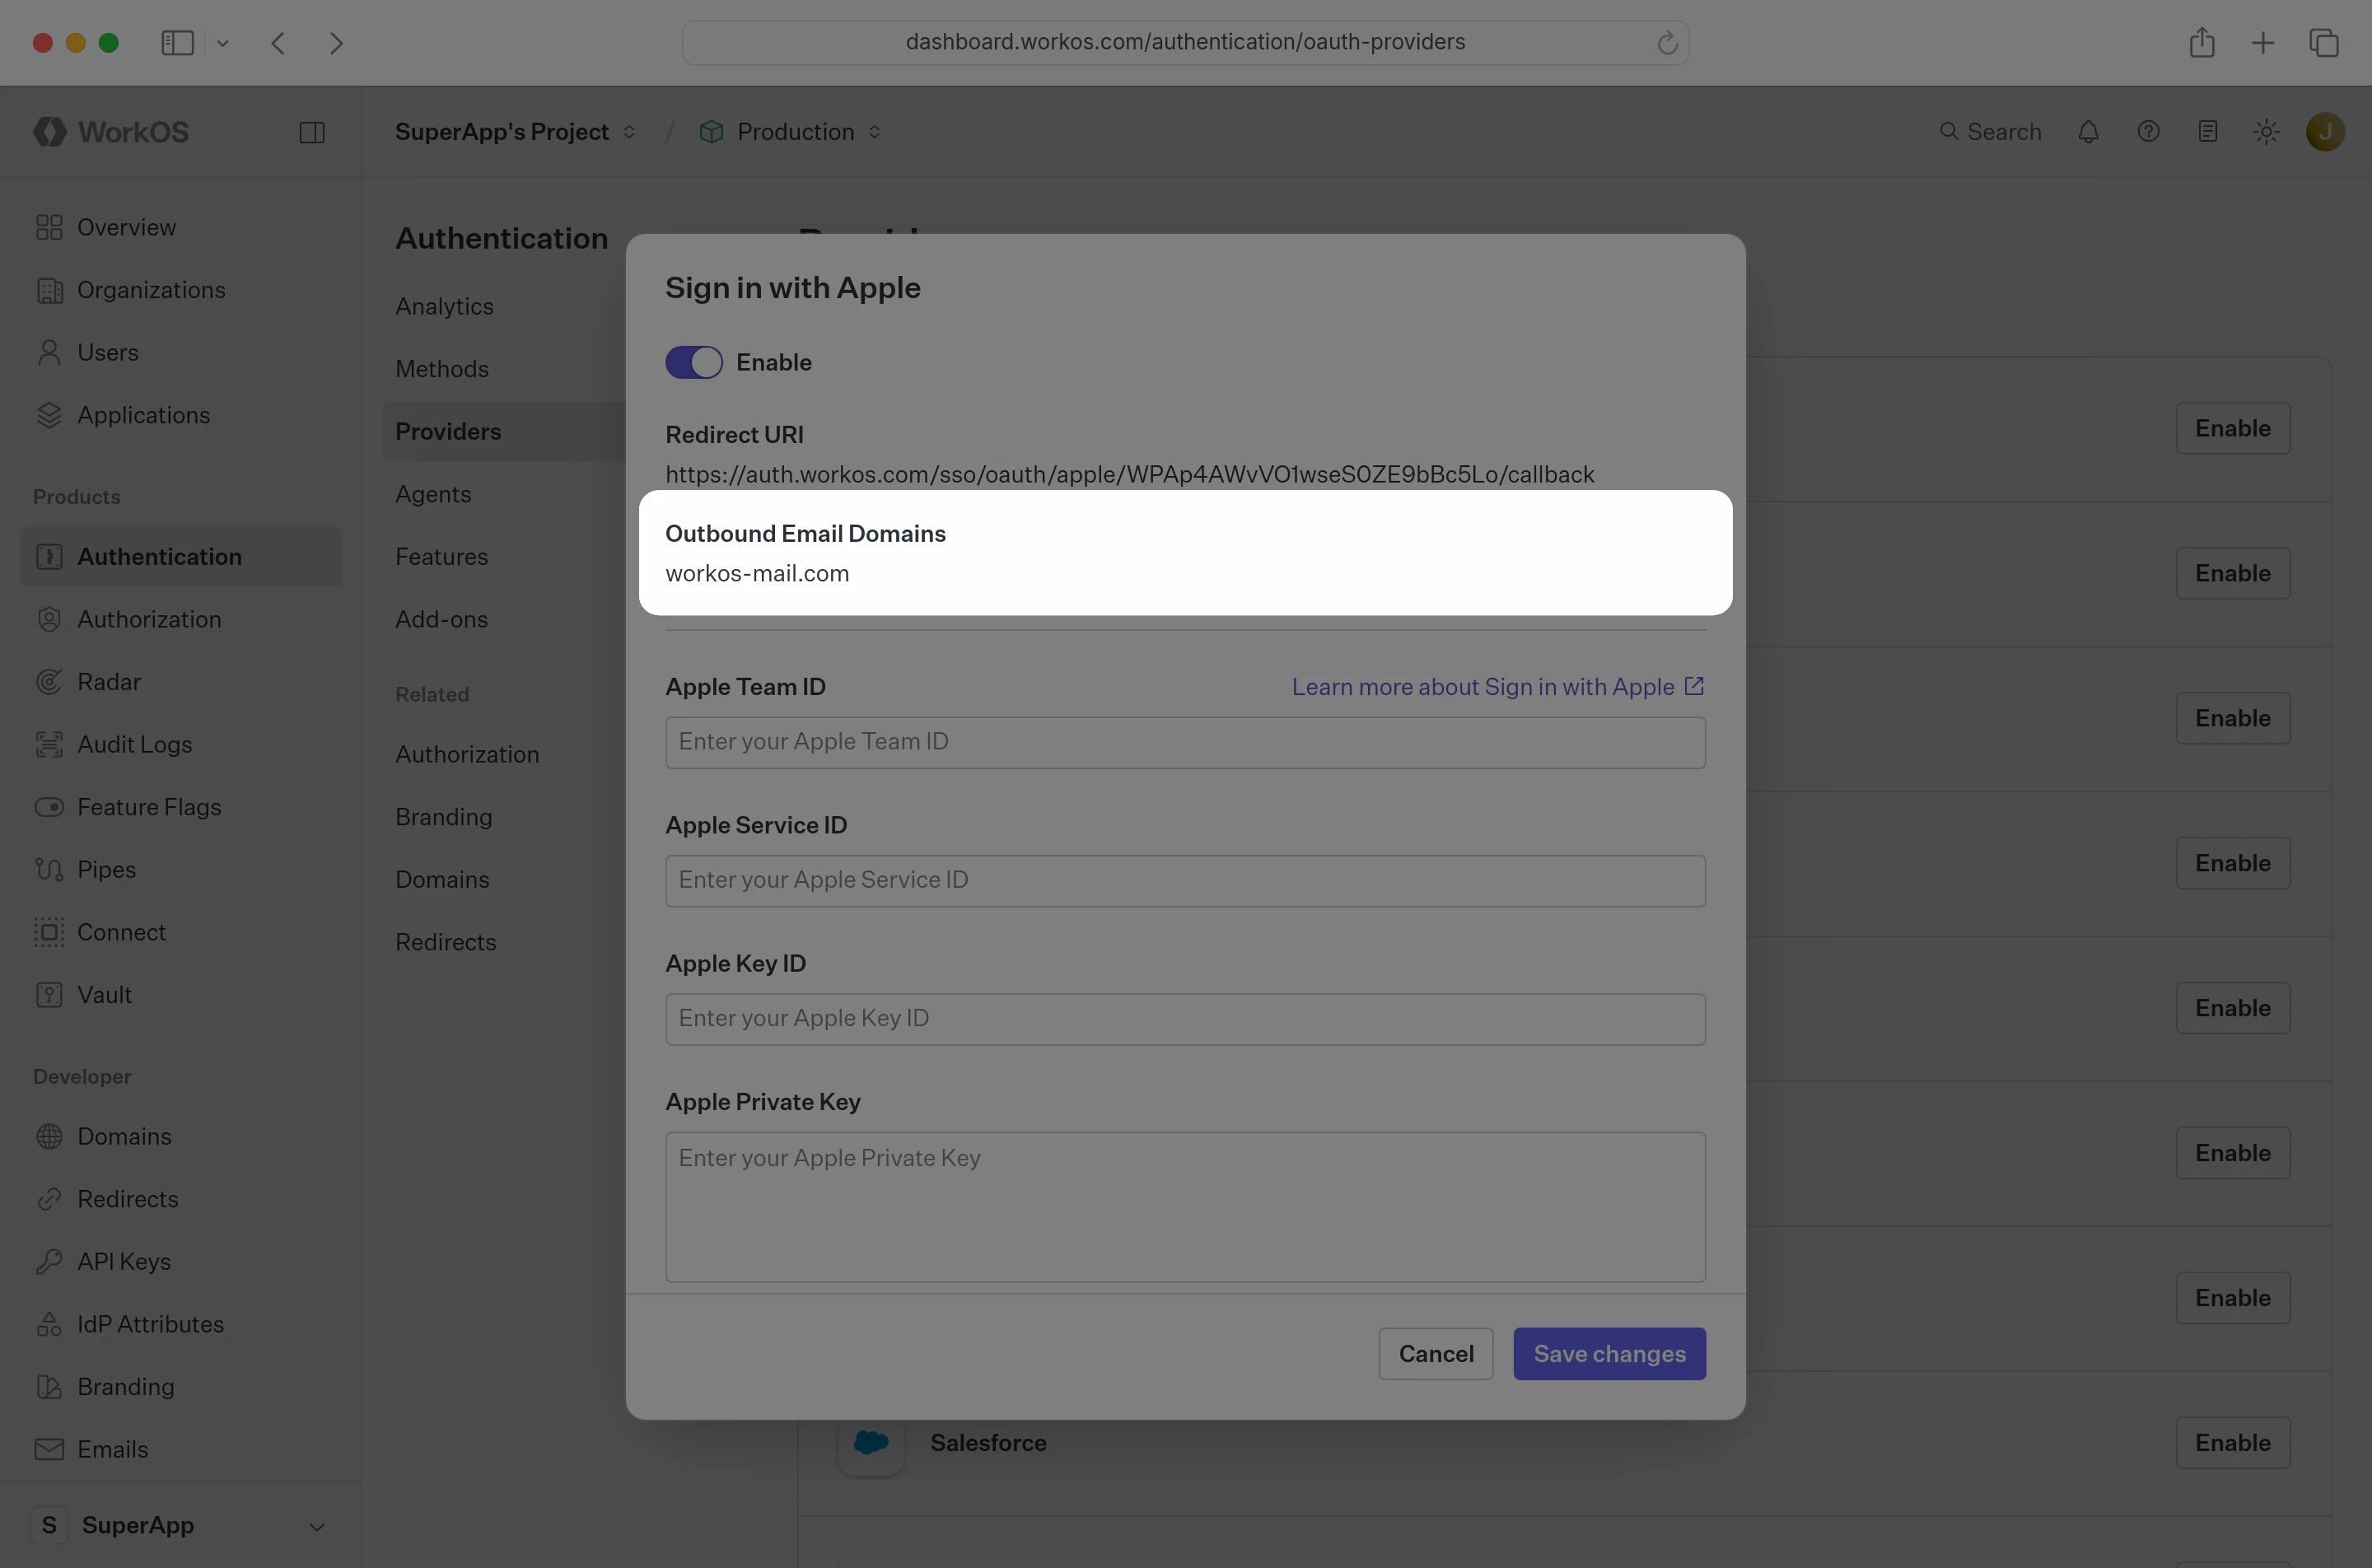The width and height of the screenshot is (2372, 1568).
Task: Expand SuperApp's Project switcher
Action: coord(515,132)
